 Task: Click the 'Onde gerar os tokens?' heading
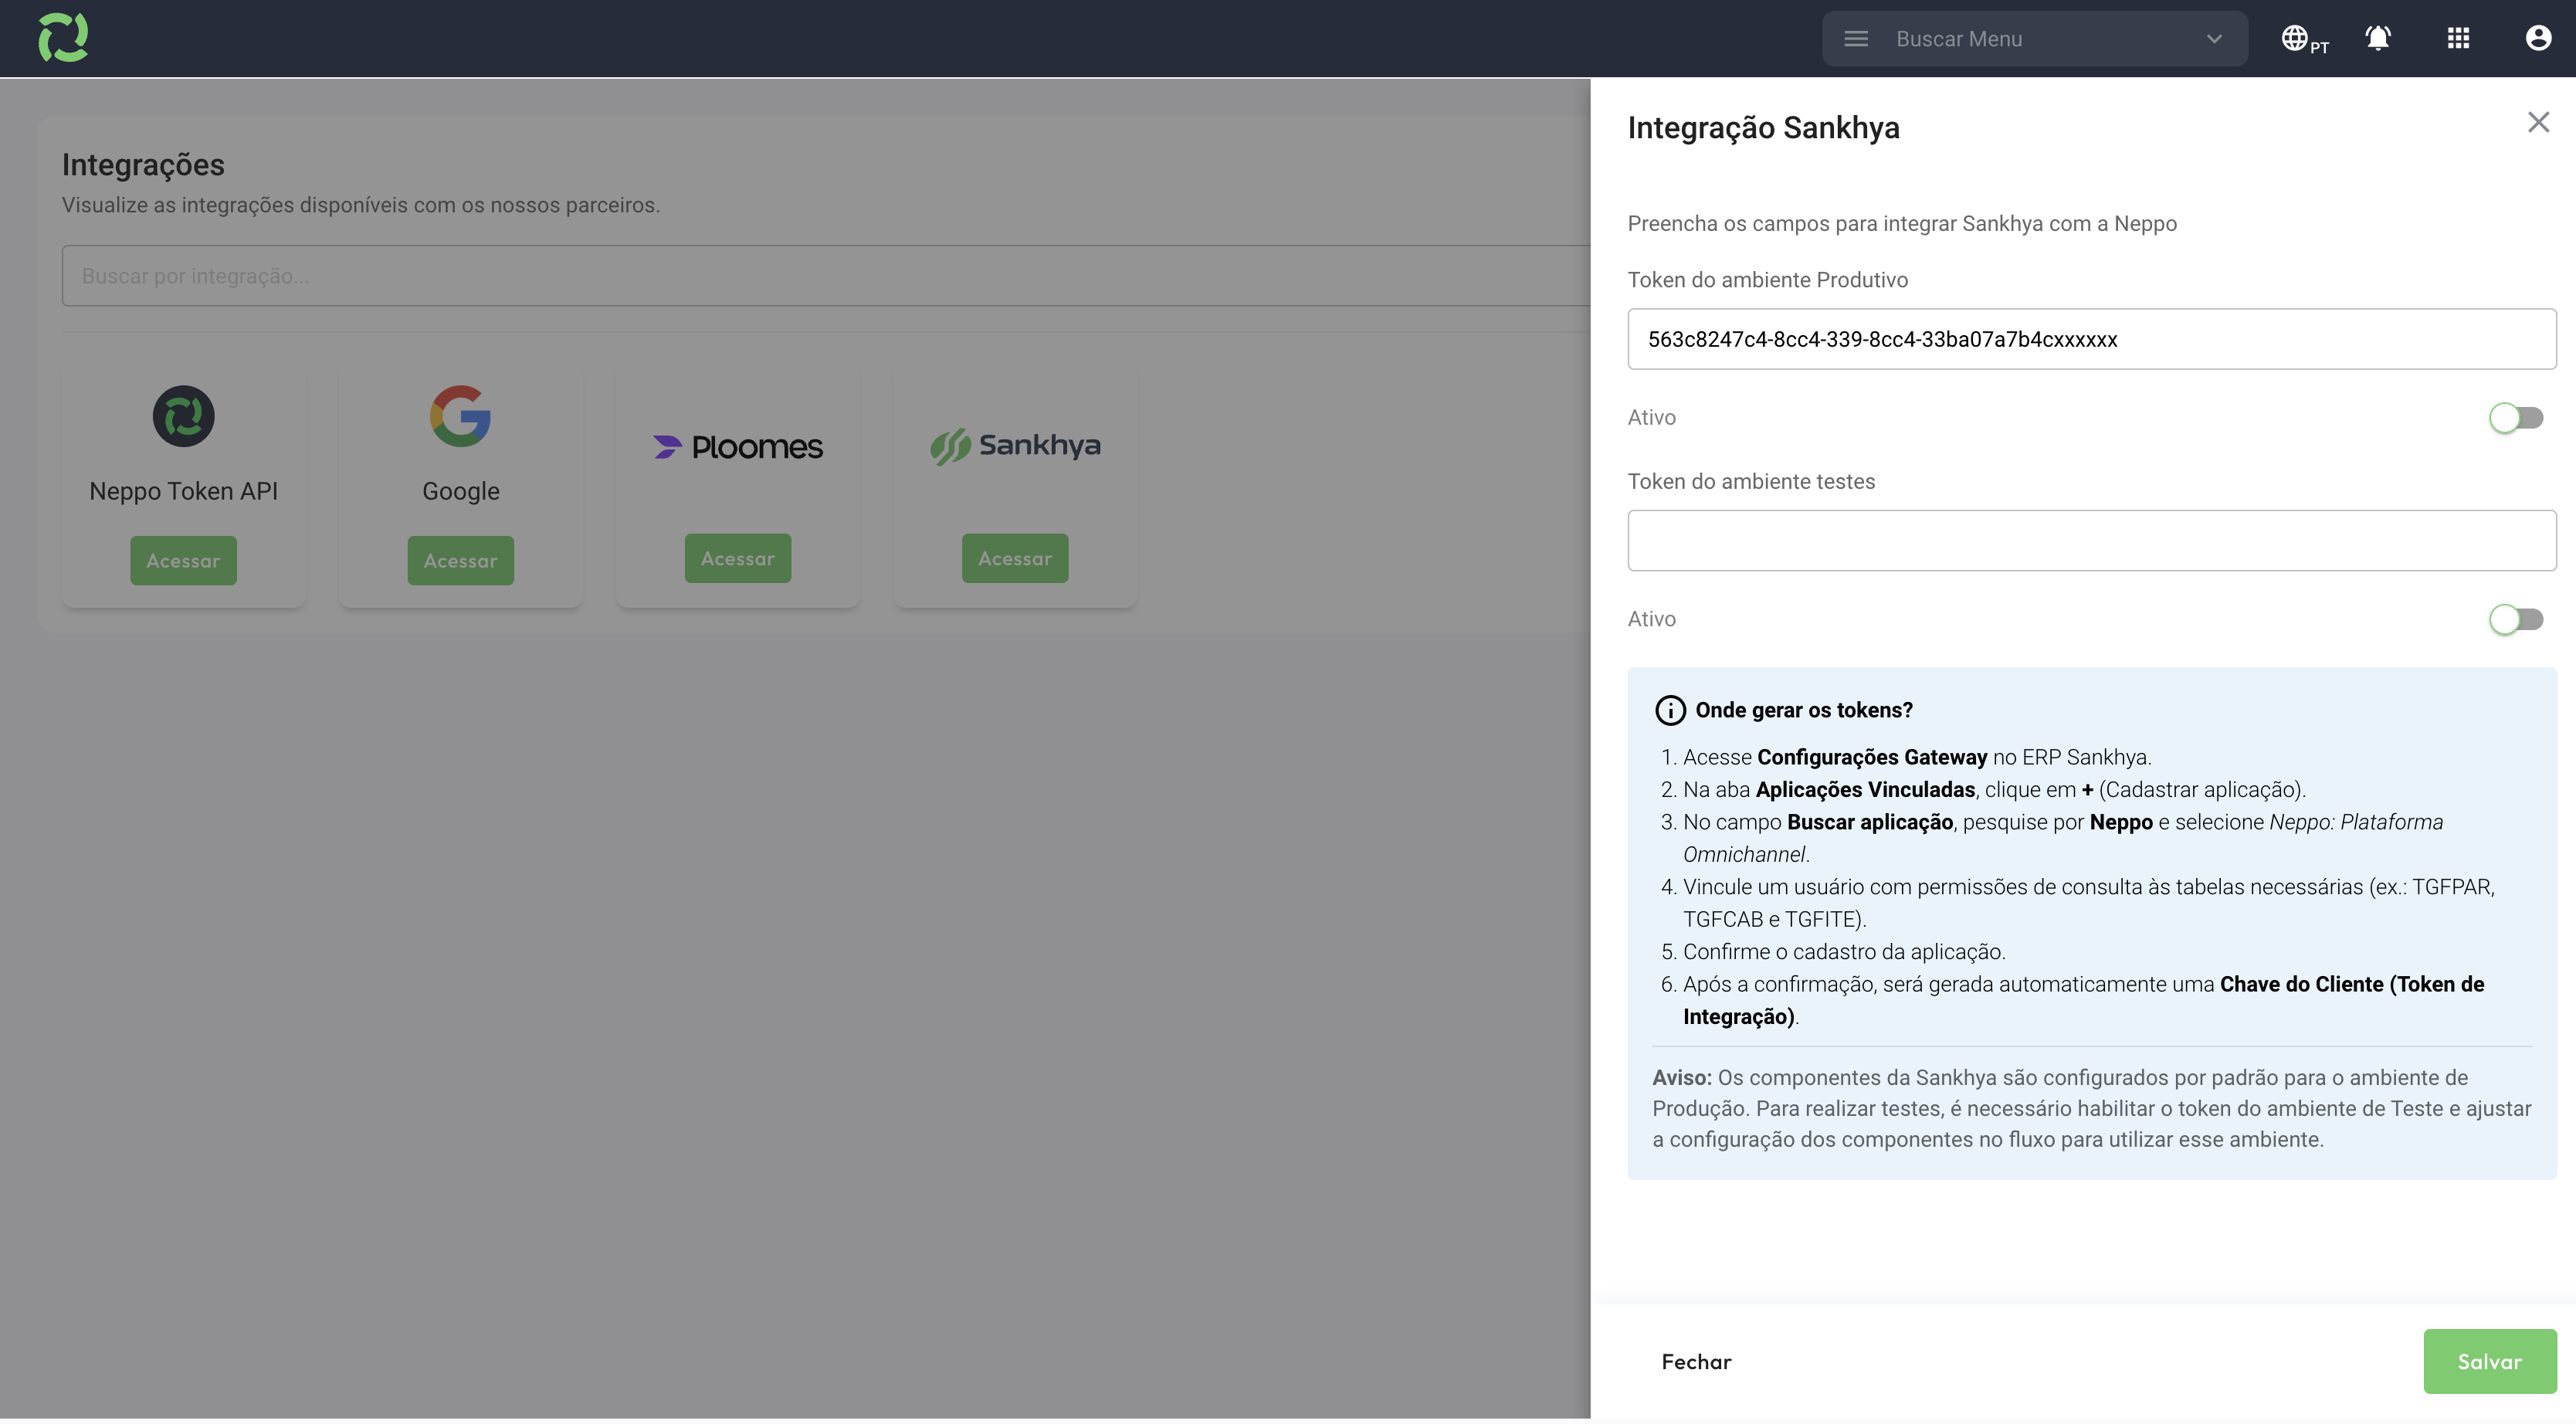point(1804,710)
